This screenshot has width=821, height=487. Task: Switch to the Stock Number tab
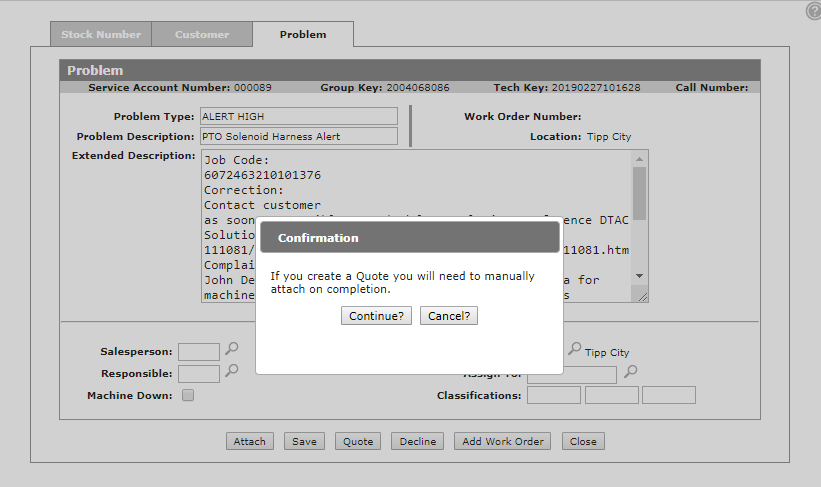click(x=101, y=34)
